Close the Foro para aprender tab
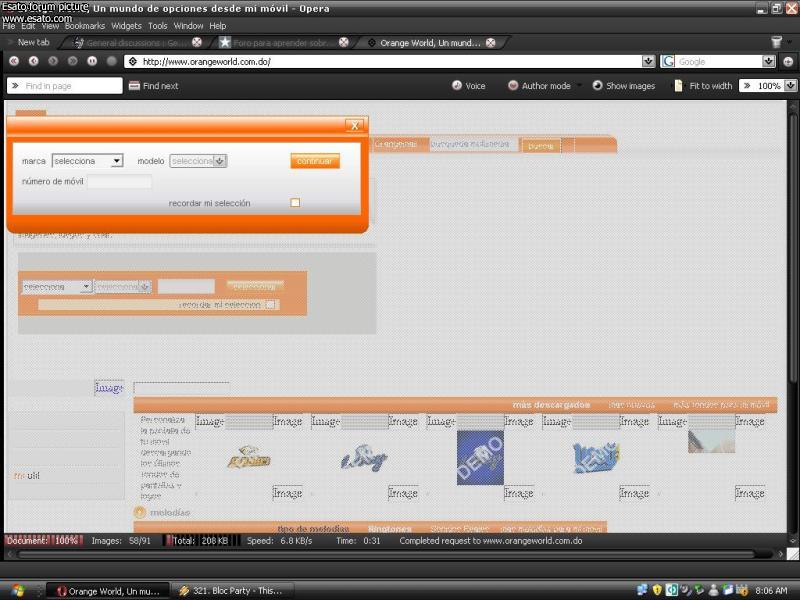 coord(344,42)
